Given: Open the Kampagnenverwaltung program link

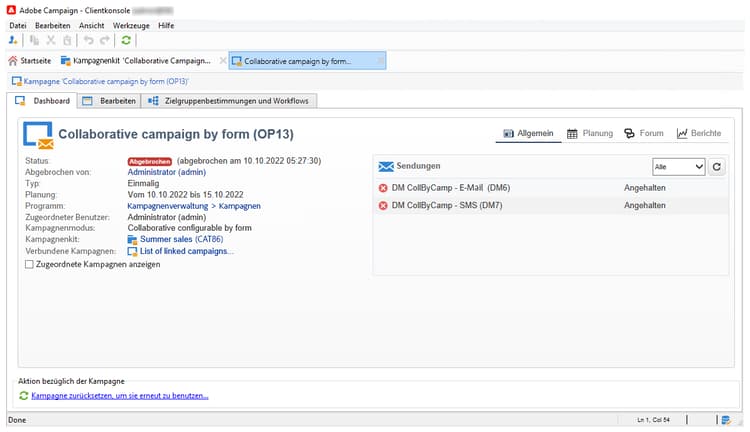Looking at the screenshot, I should [167, 206].
